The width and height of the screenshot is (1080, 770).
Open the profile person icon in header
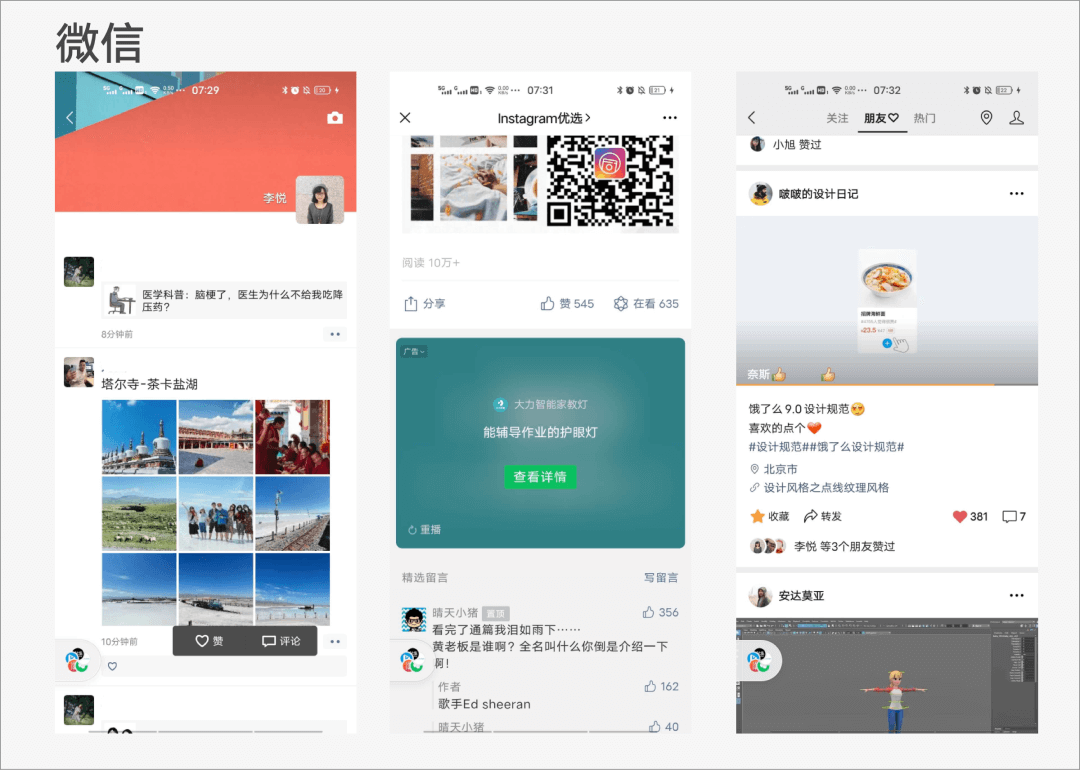point(1017,118)
